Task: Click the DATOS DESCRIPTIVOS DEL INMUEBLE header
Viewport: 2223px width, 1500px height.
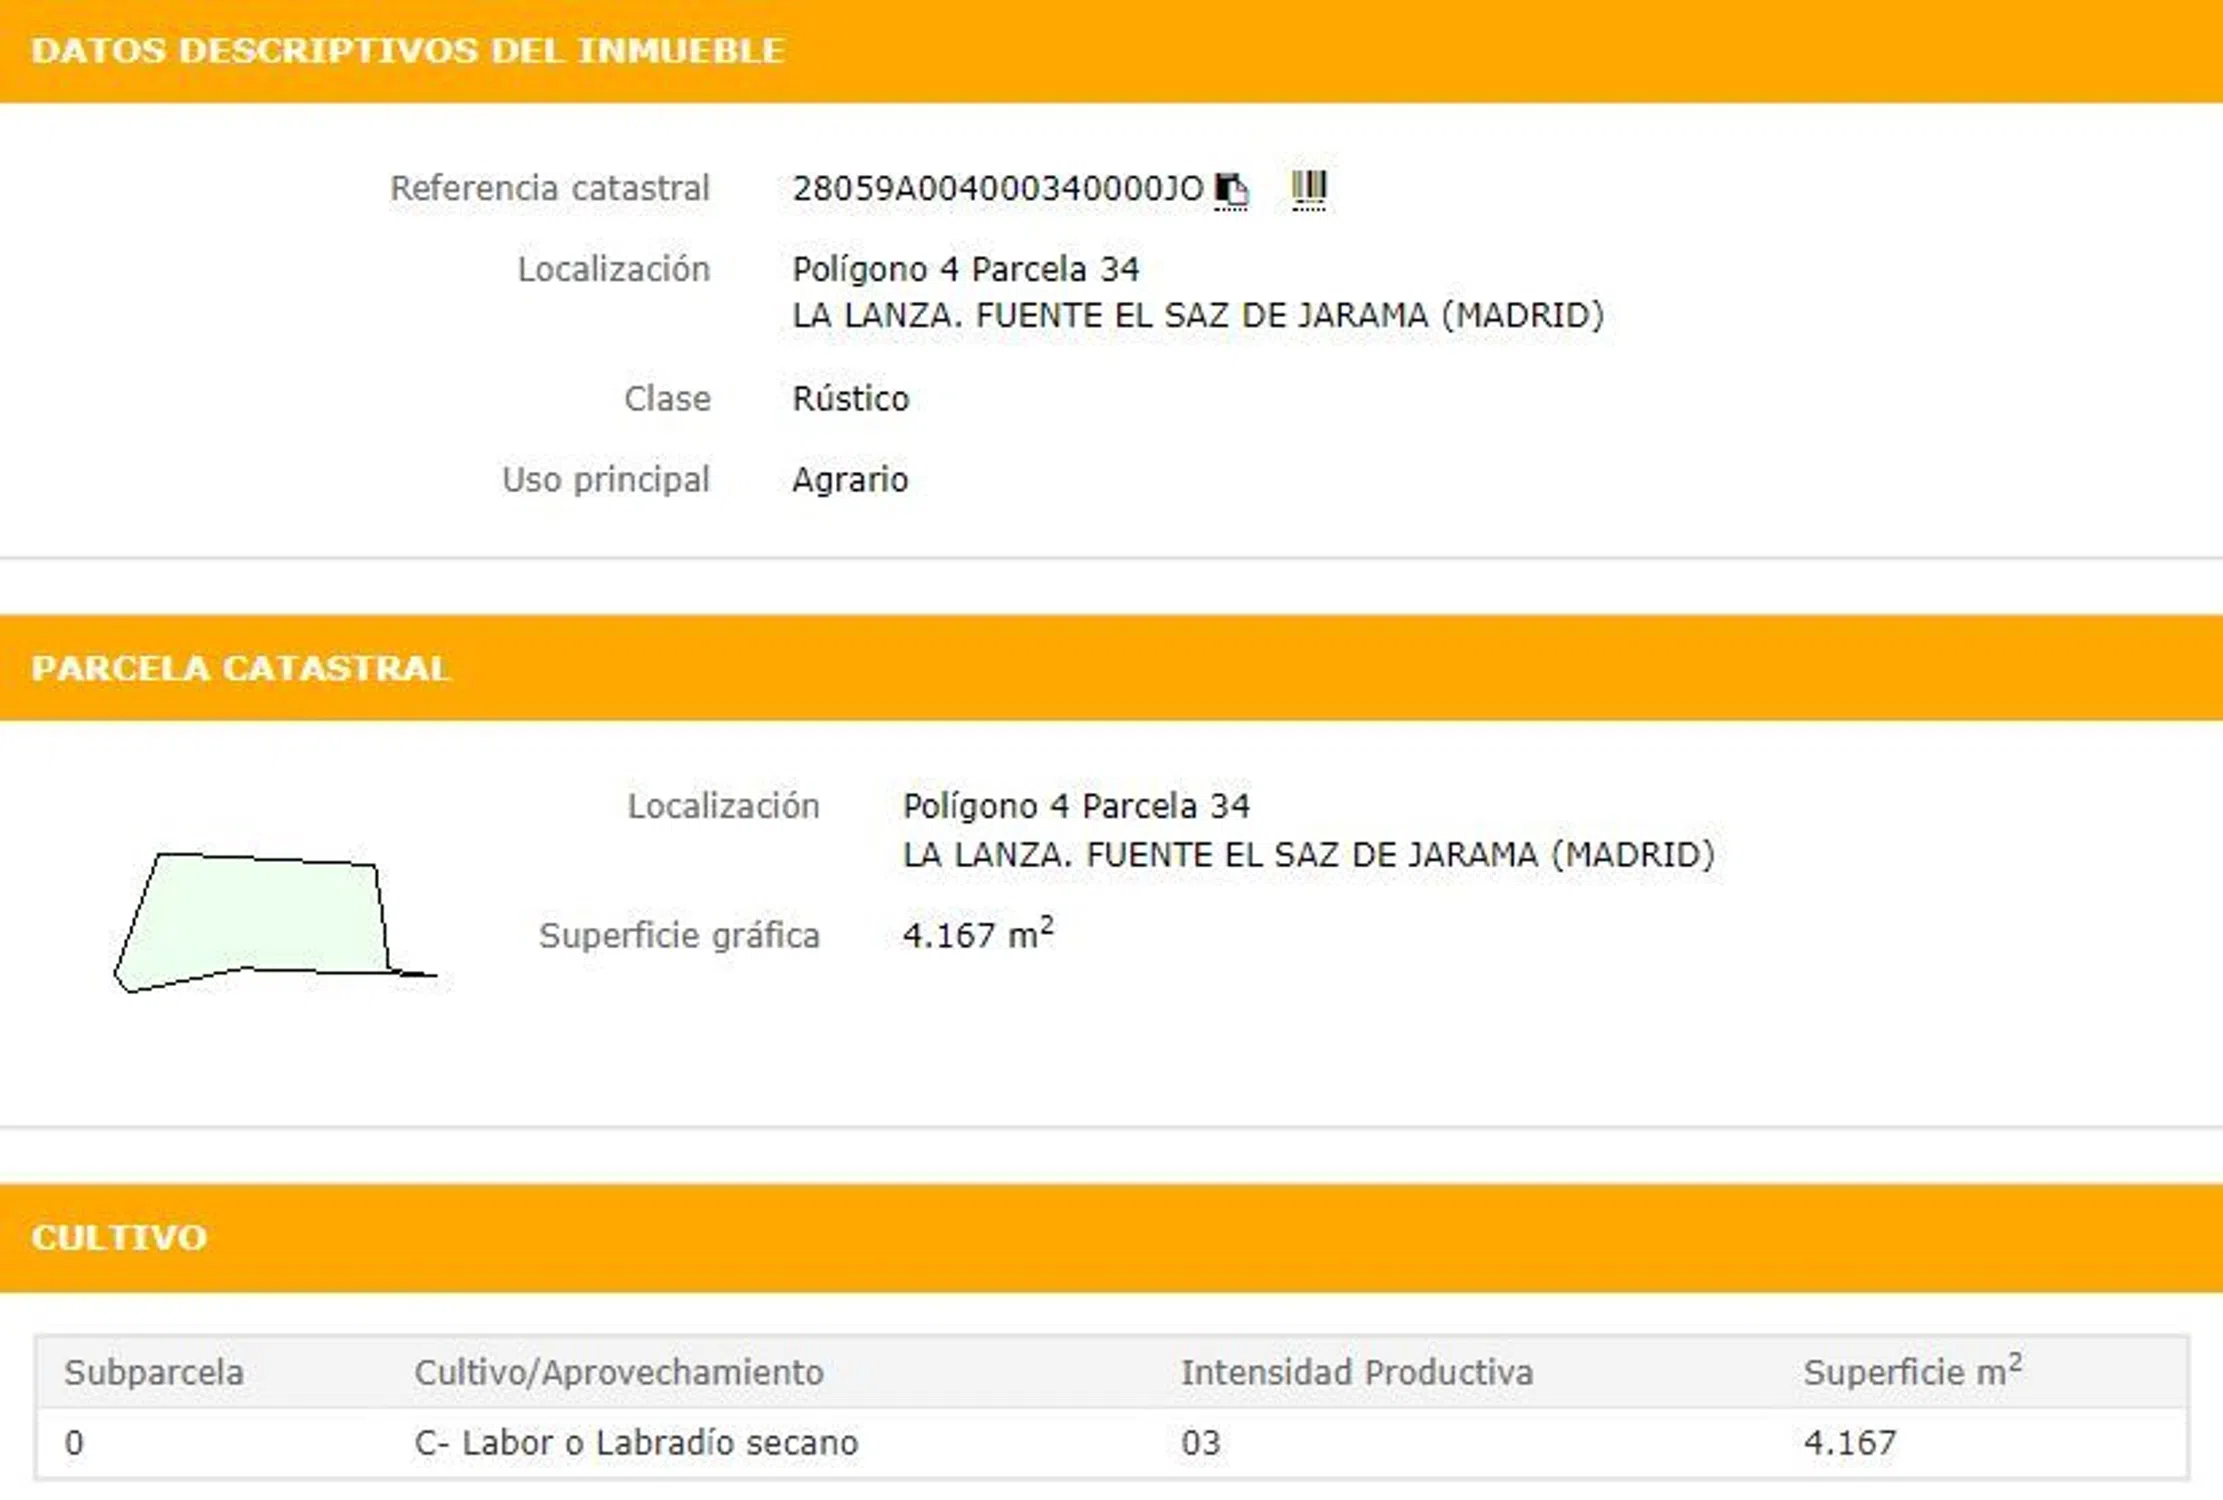Action: (x=407, y=50)
